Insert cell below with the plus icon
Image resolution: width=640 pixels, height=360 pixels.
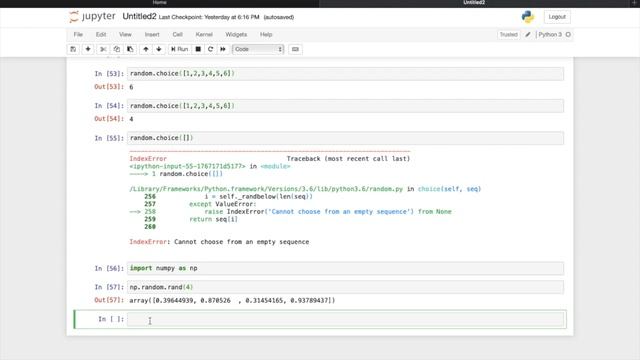click(88, 49)
